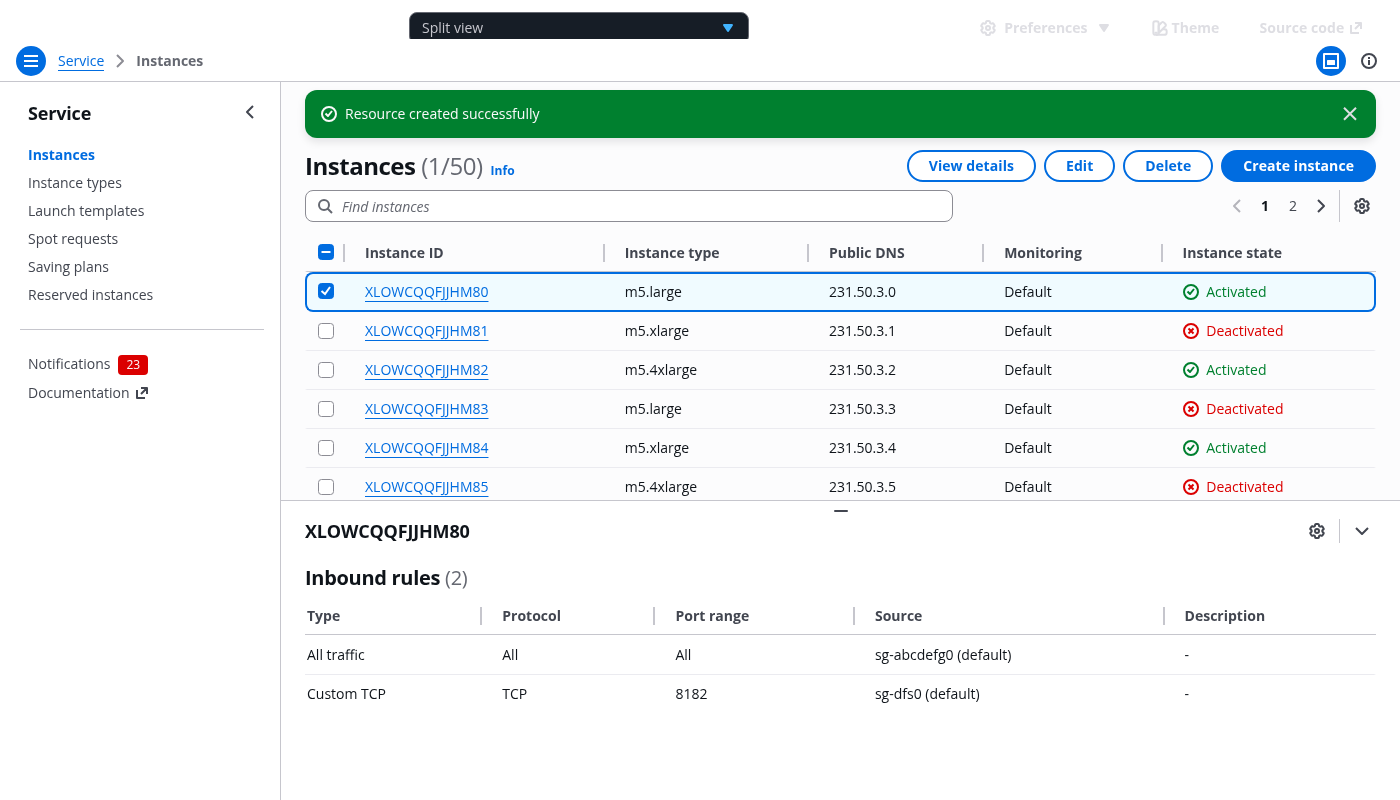Dismiss the success notification banner
Screen dimensions: 1400x800
[1349, 114]
